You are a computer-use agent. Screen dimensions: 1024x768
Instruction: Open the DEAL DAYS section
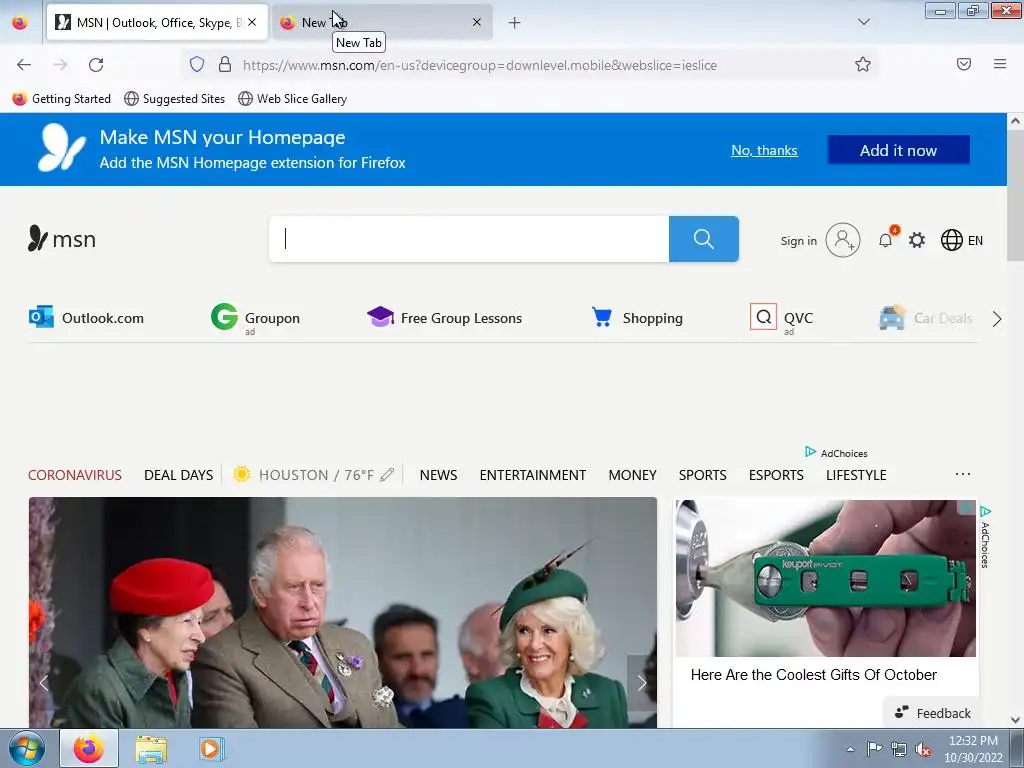coord(178,475)
